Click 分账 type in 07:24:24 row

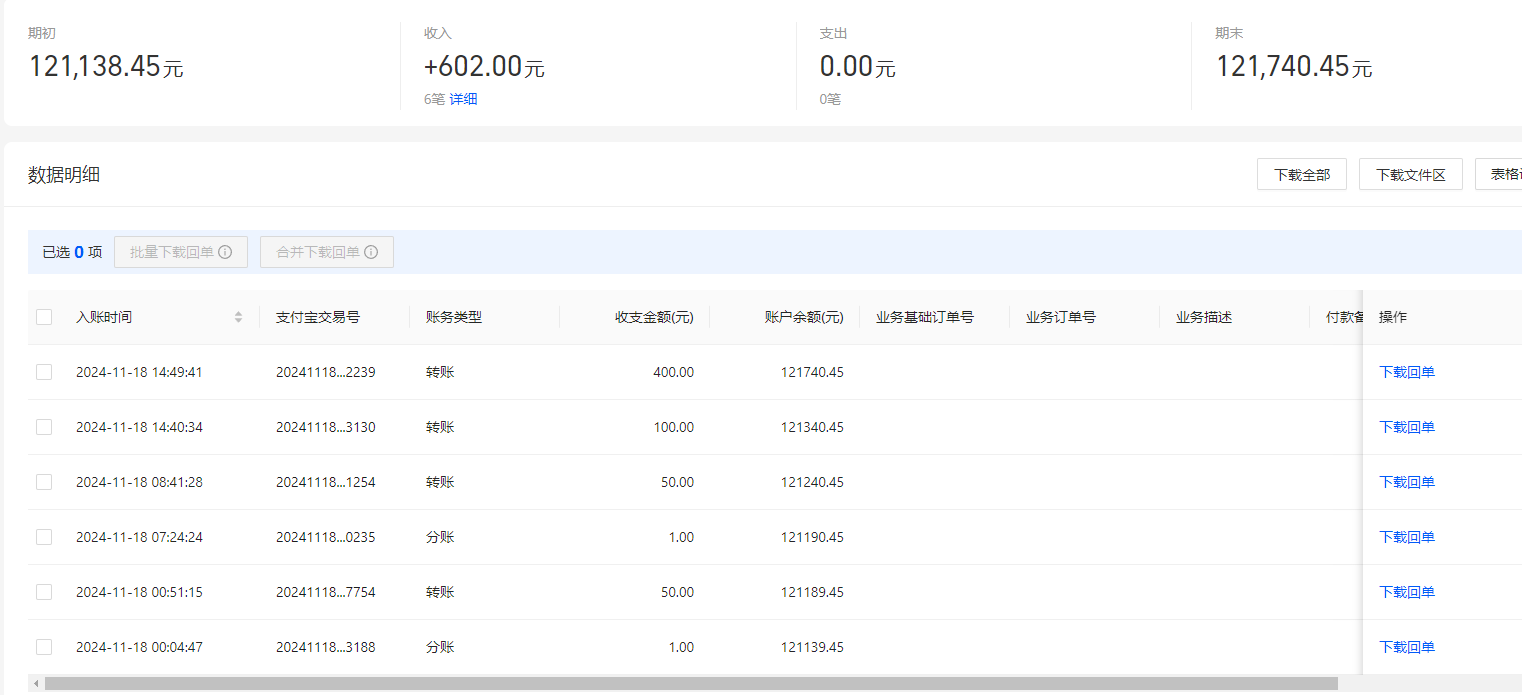coord(440,537)
